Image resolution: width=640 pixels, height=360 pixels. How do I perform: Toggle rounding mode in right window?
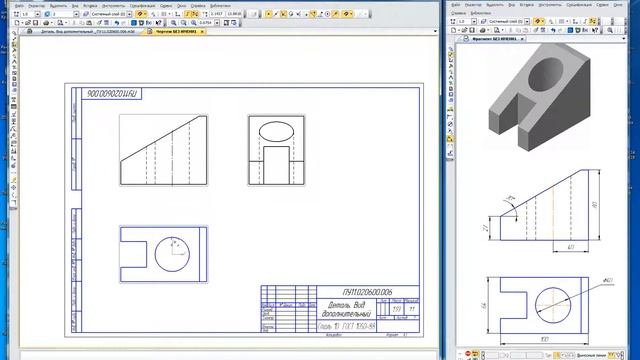pyautogui.click(x=592, y=22)
